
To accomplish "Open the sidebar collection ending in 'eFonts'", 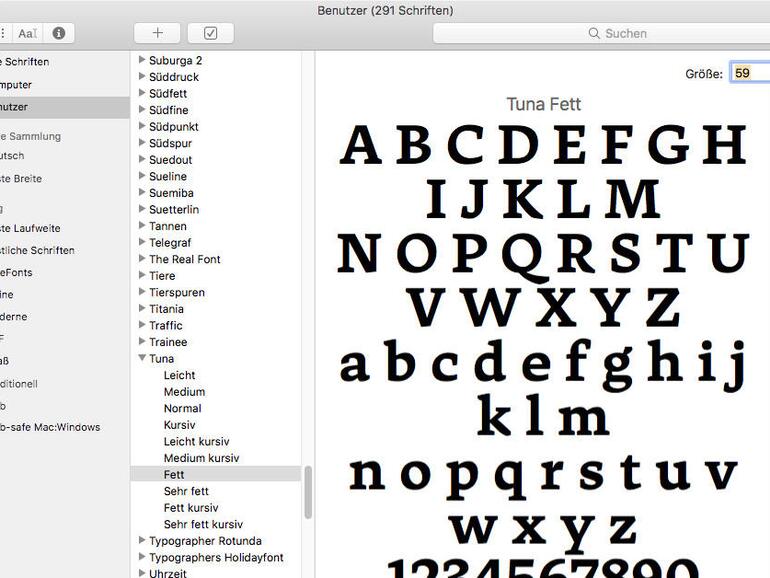I will (16, 273).
